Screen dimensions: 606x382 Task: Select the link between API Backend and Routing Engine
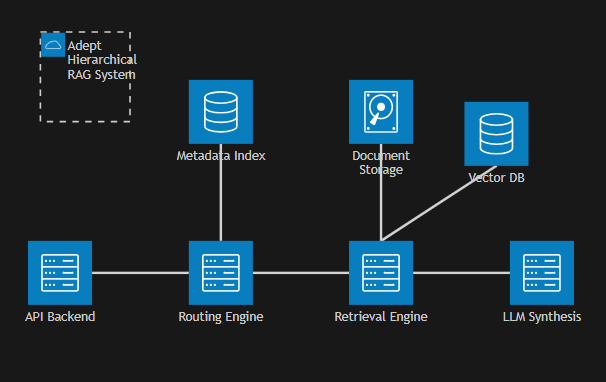(140, 273)
